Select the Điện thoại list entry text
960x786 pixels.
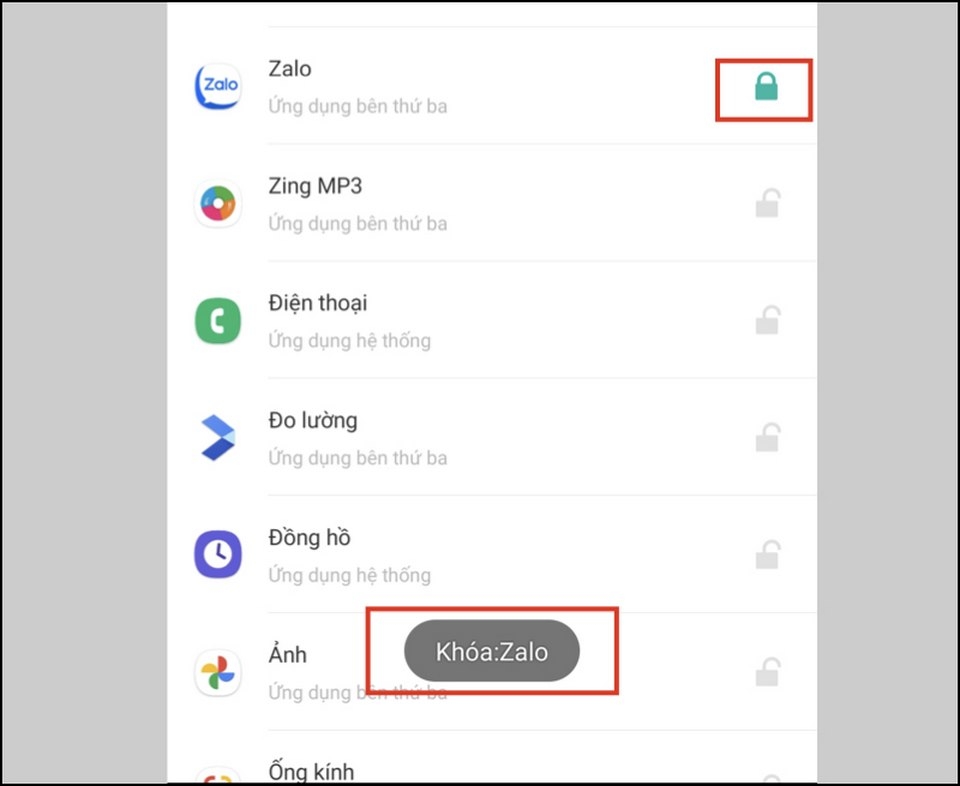tap(318, 302)
